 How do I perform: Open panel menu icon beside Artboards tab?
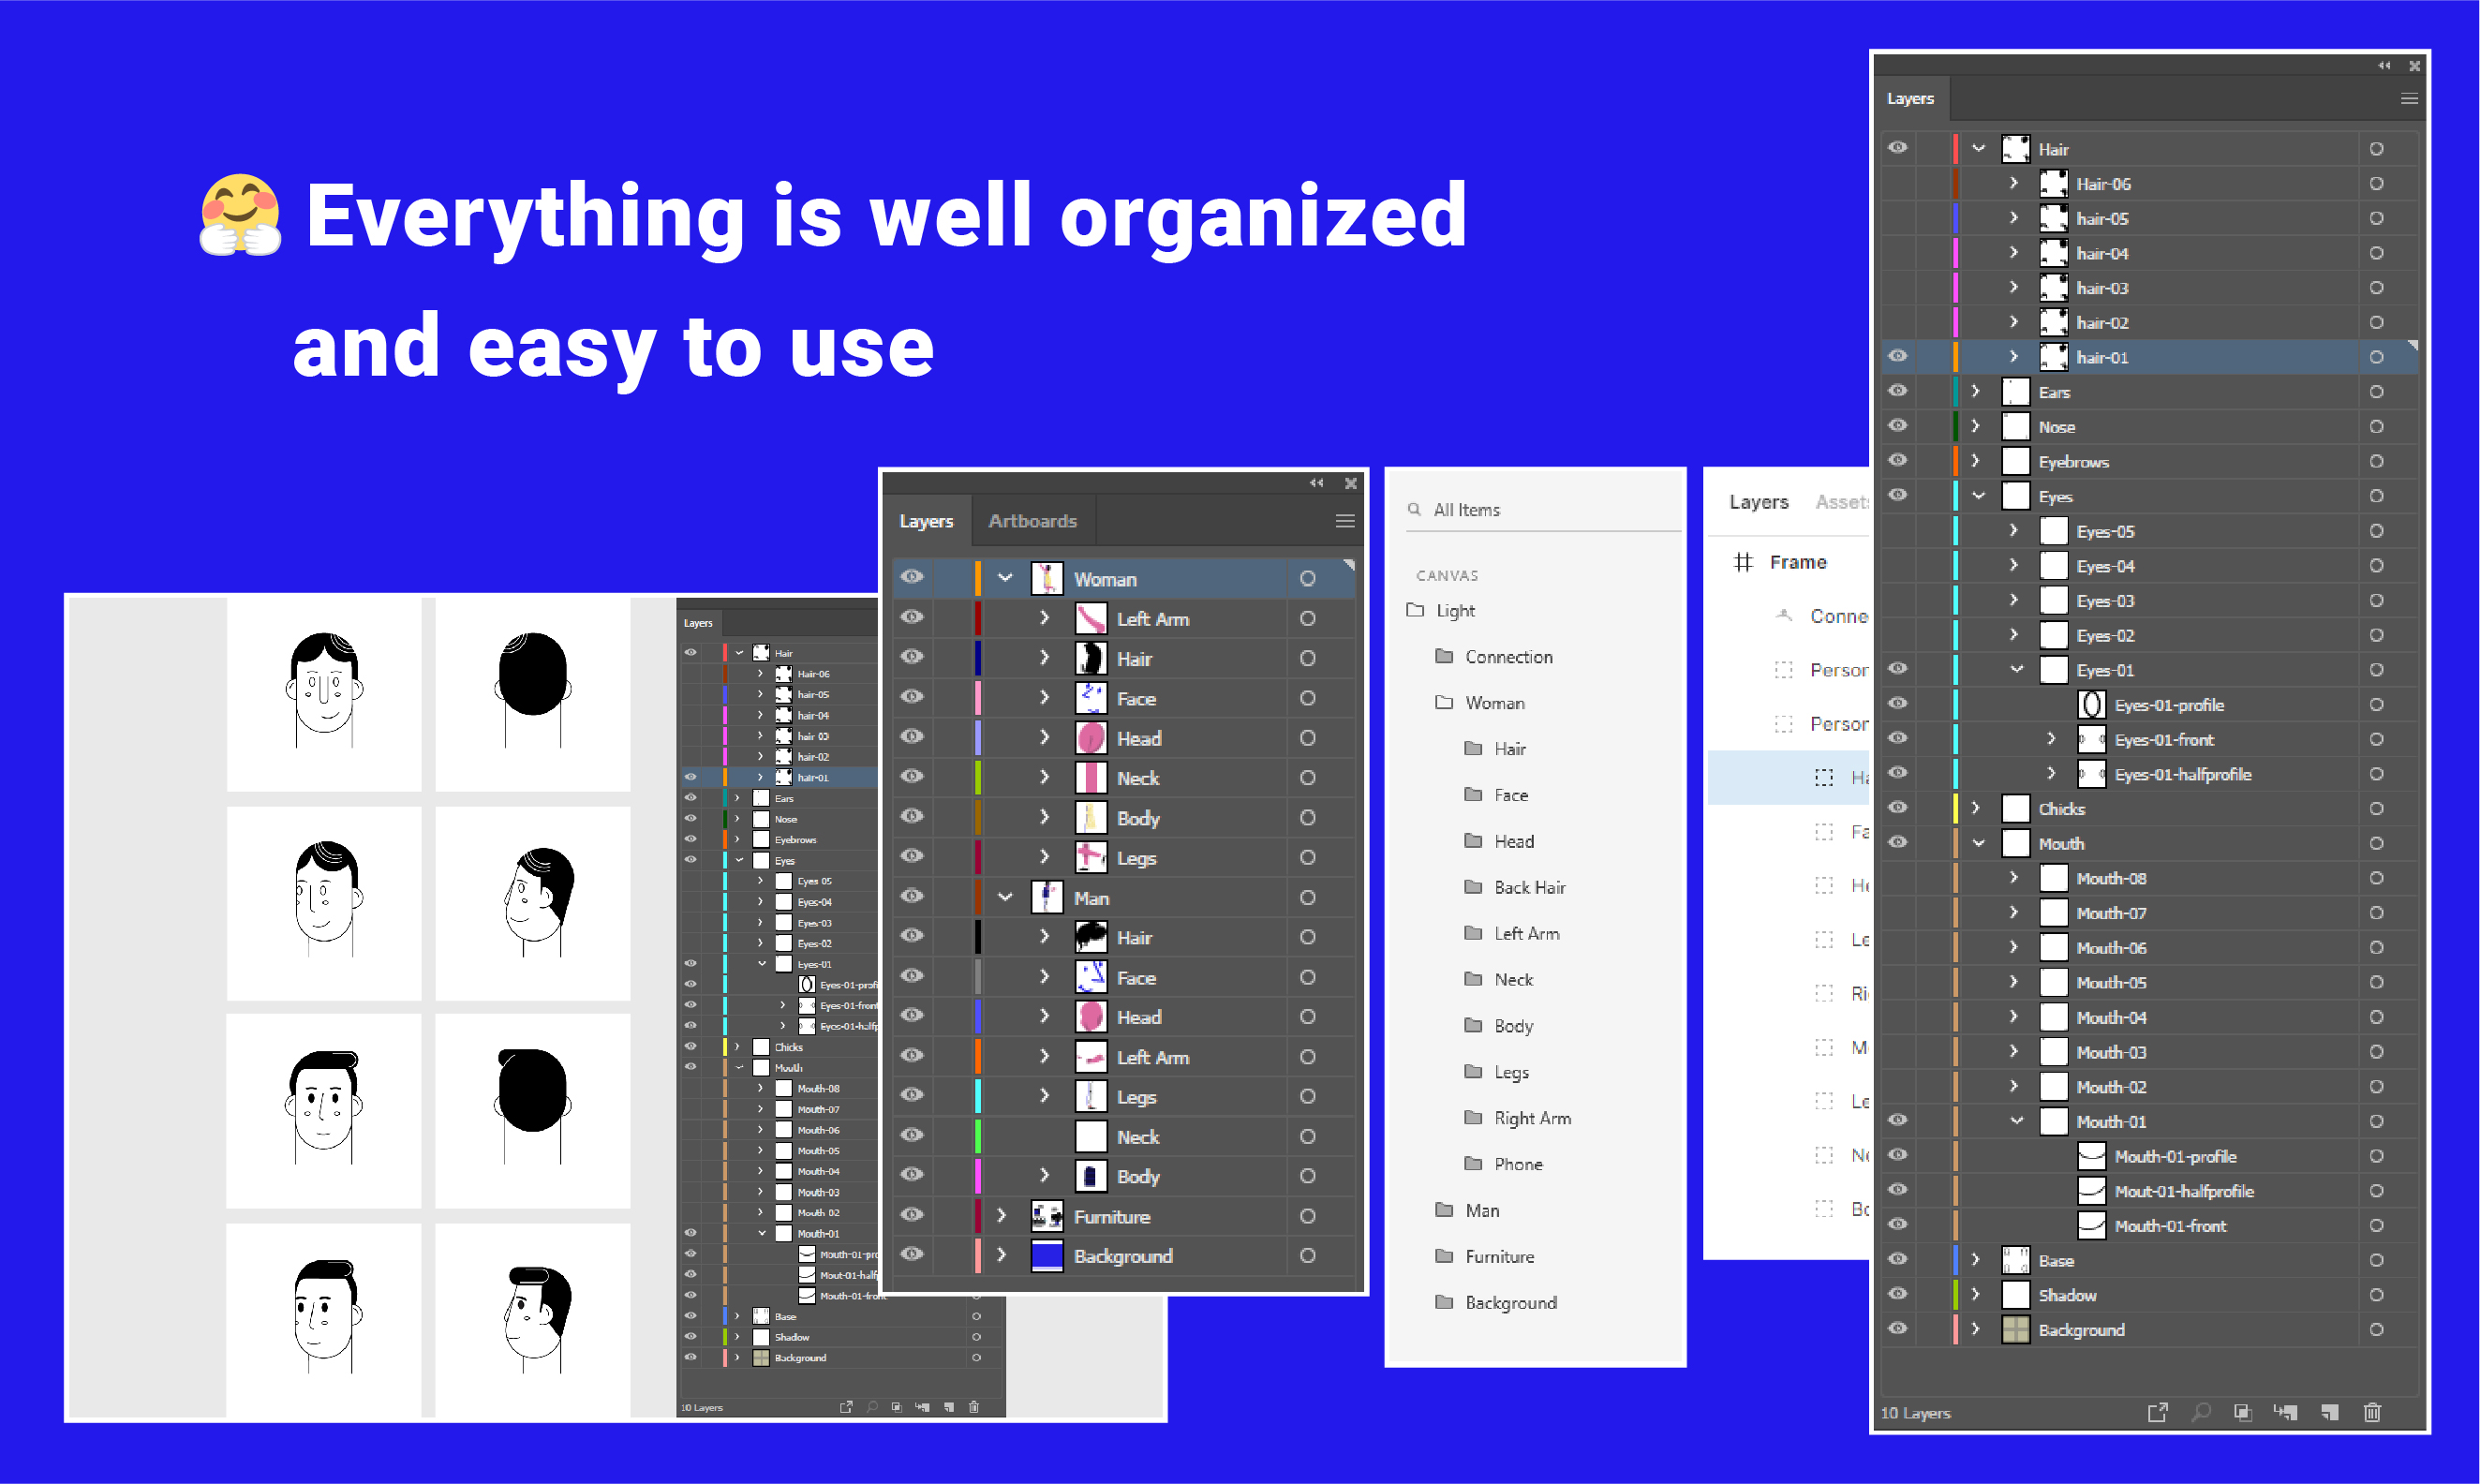pyautogui.click(x=1345, y=521)
